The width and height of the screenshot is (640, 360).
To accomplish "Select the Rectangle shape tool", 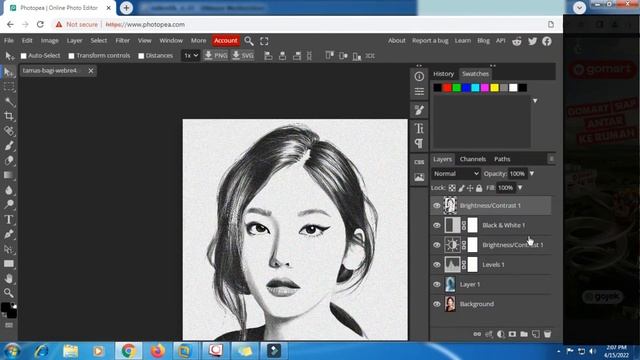I will point(9,264).
